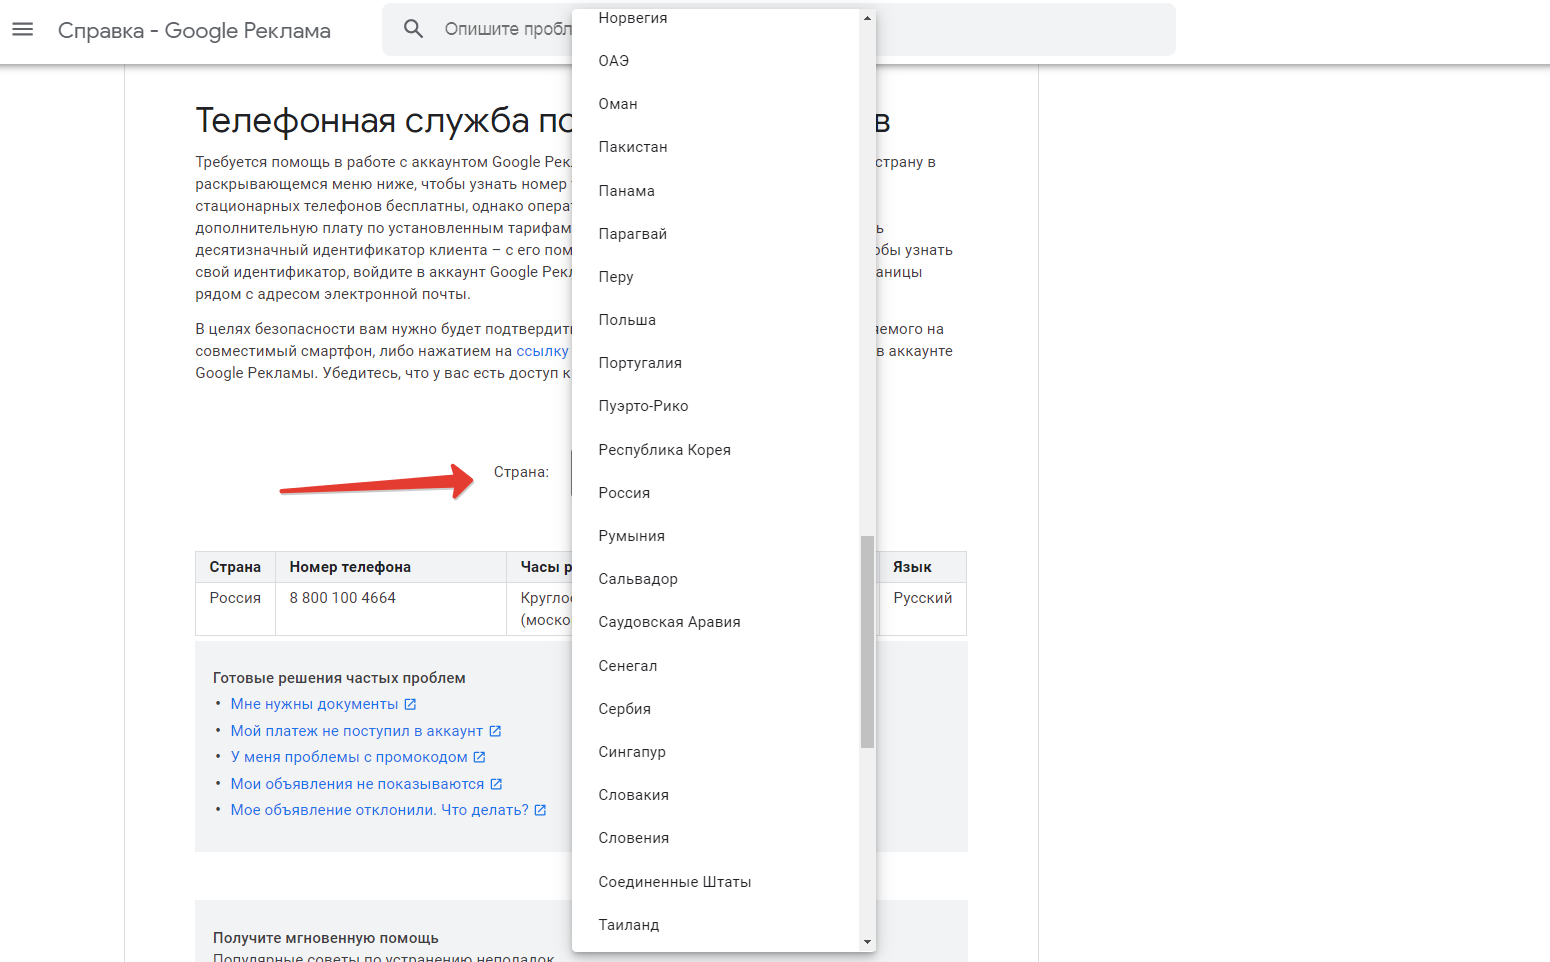1550x962 pixels.
Task: Pick Сингапур from country list
Action: point(715,752)
